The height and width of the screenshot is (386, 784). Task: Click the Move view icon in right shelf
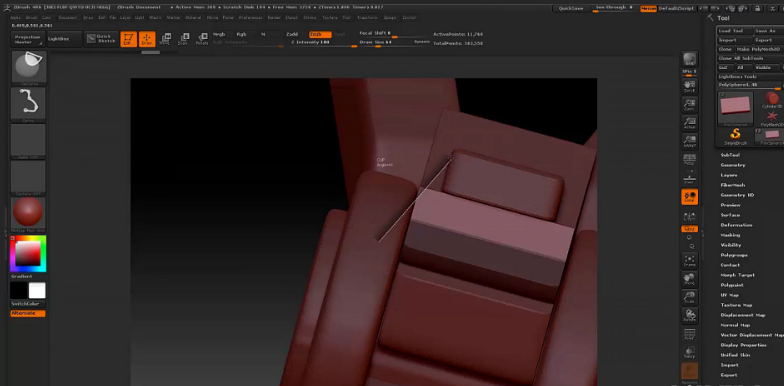(x=690, y=278)
